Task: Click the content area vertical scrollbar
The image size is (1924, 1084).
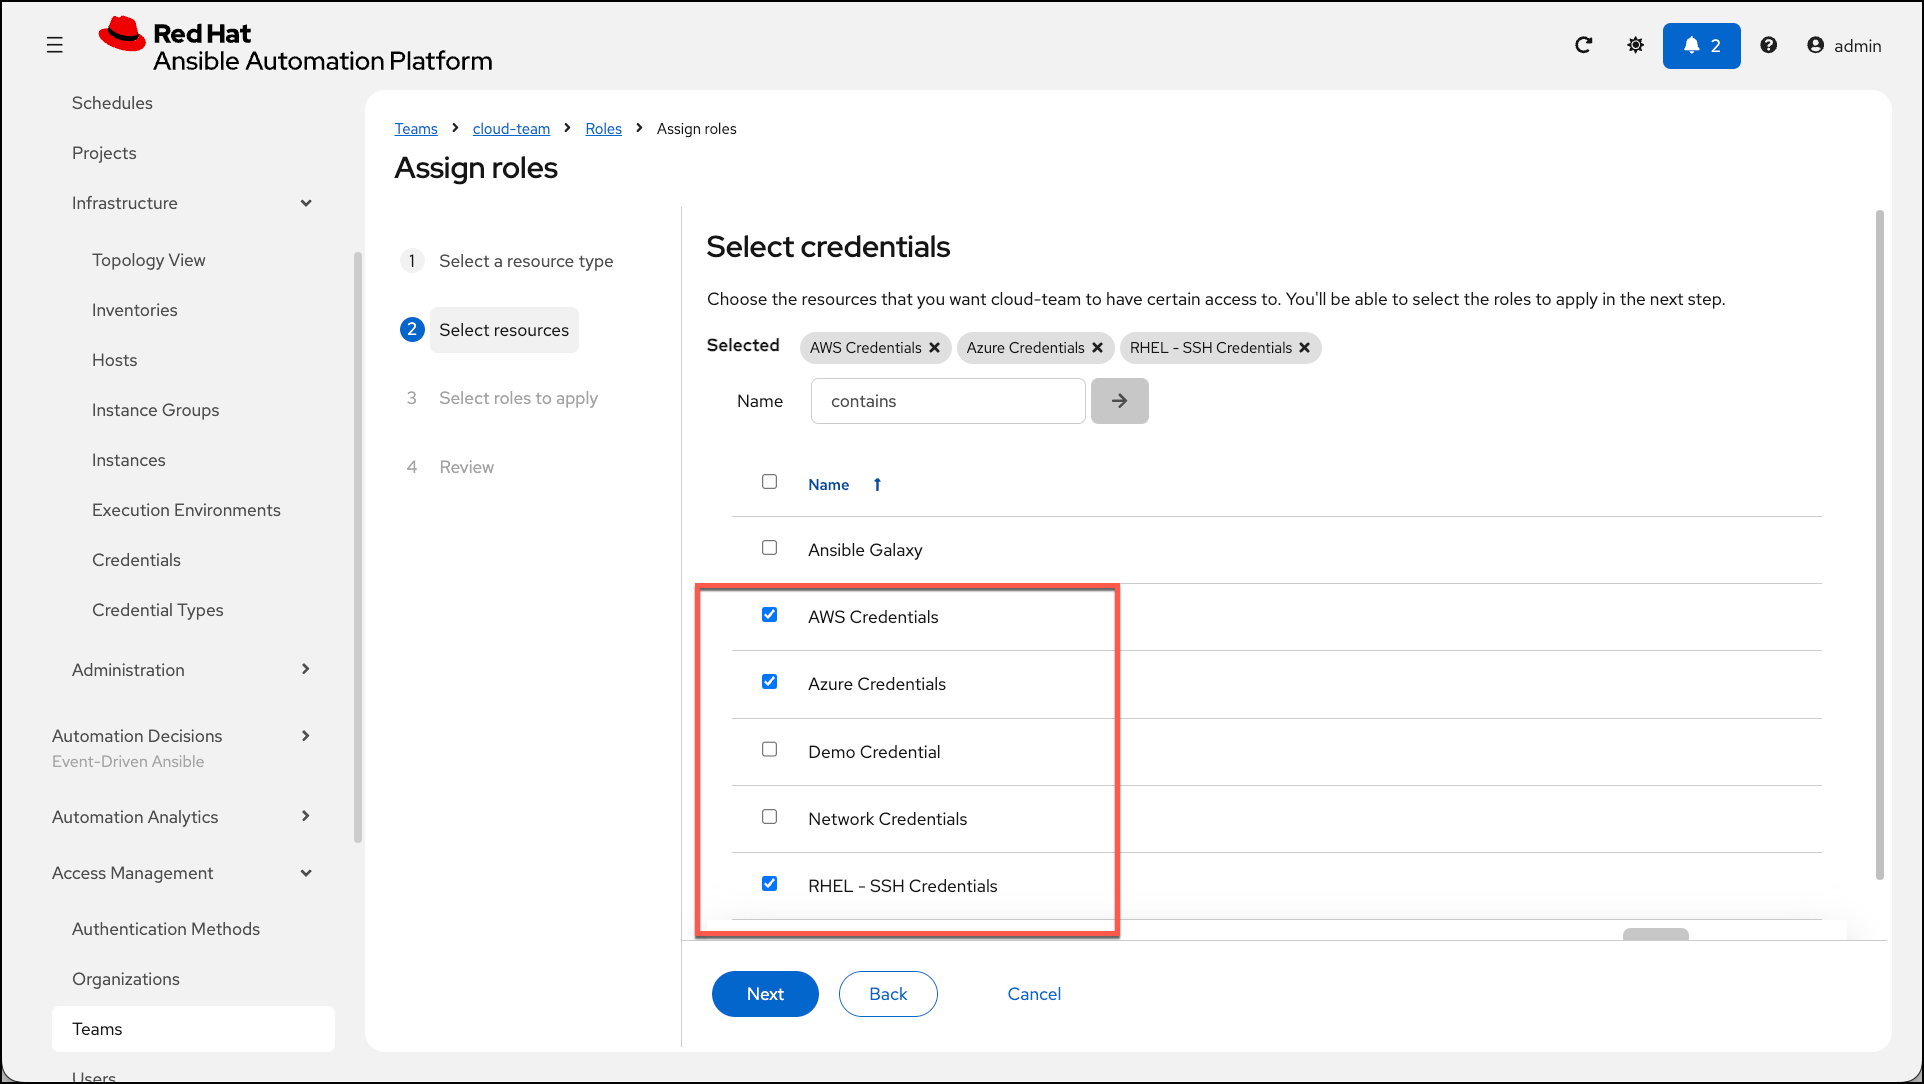Action: click(x=1880, y=545)
